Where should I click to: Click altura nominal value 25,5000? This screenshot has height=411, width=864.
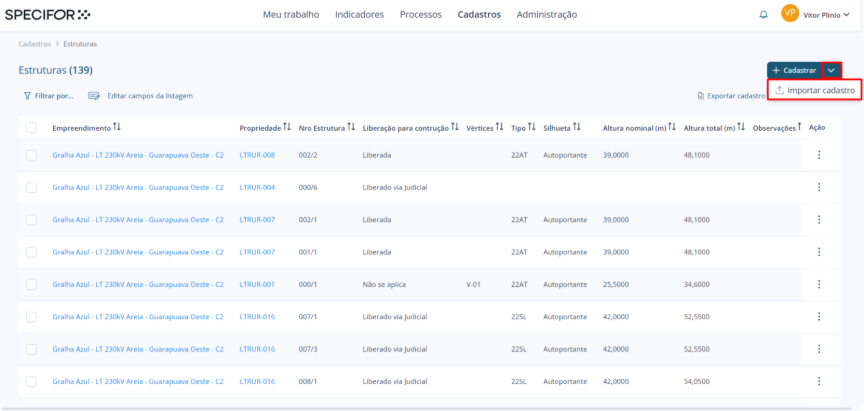[615, 284]
